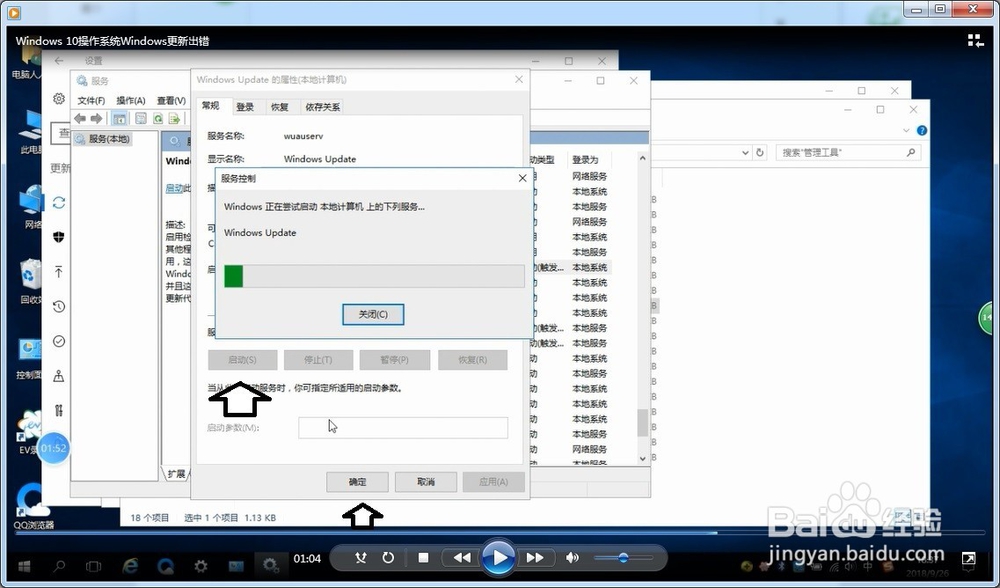Image resolution: width=1000 pixels, height=588 pixels.
Task: Mute the player volume
Action: (572, 558)
